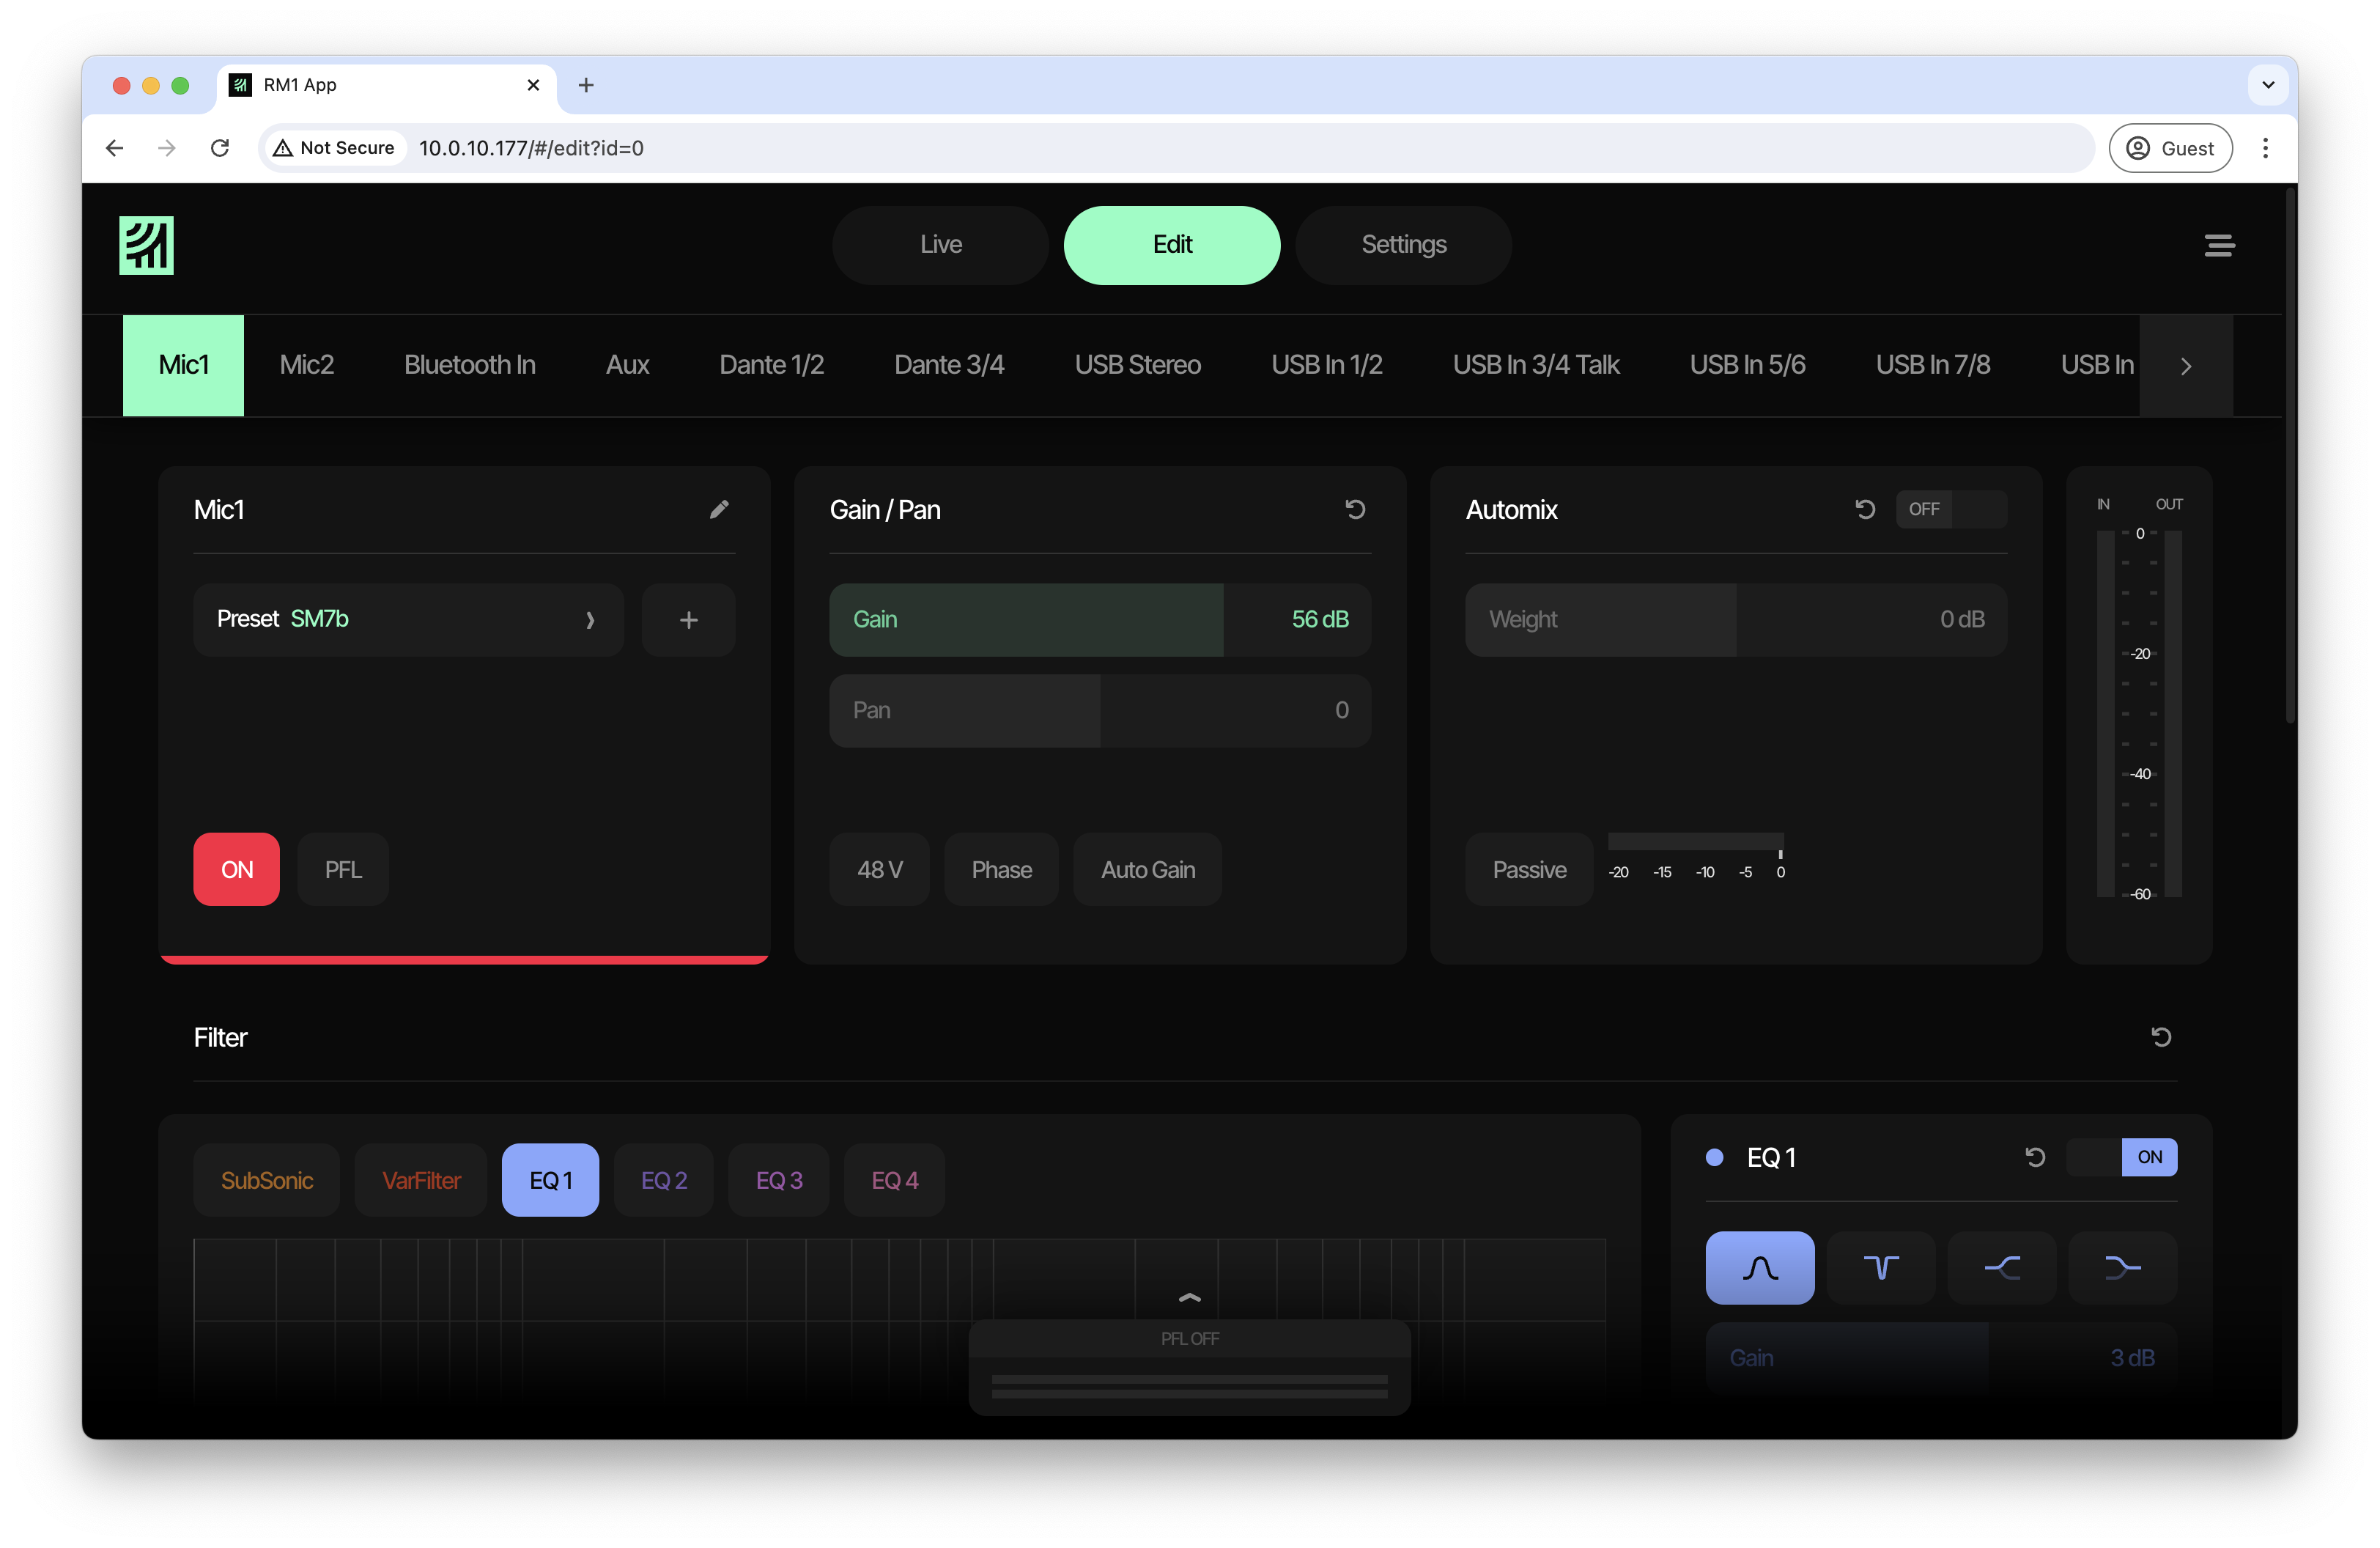
Task: Select the bell filter shape icon
Action: point(1760,1268)
